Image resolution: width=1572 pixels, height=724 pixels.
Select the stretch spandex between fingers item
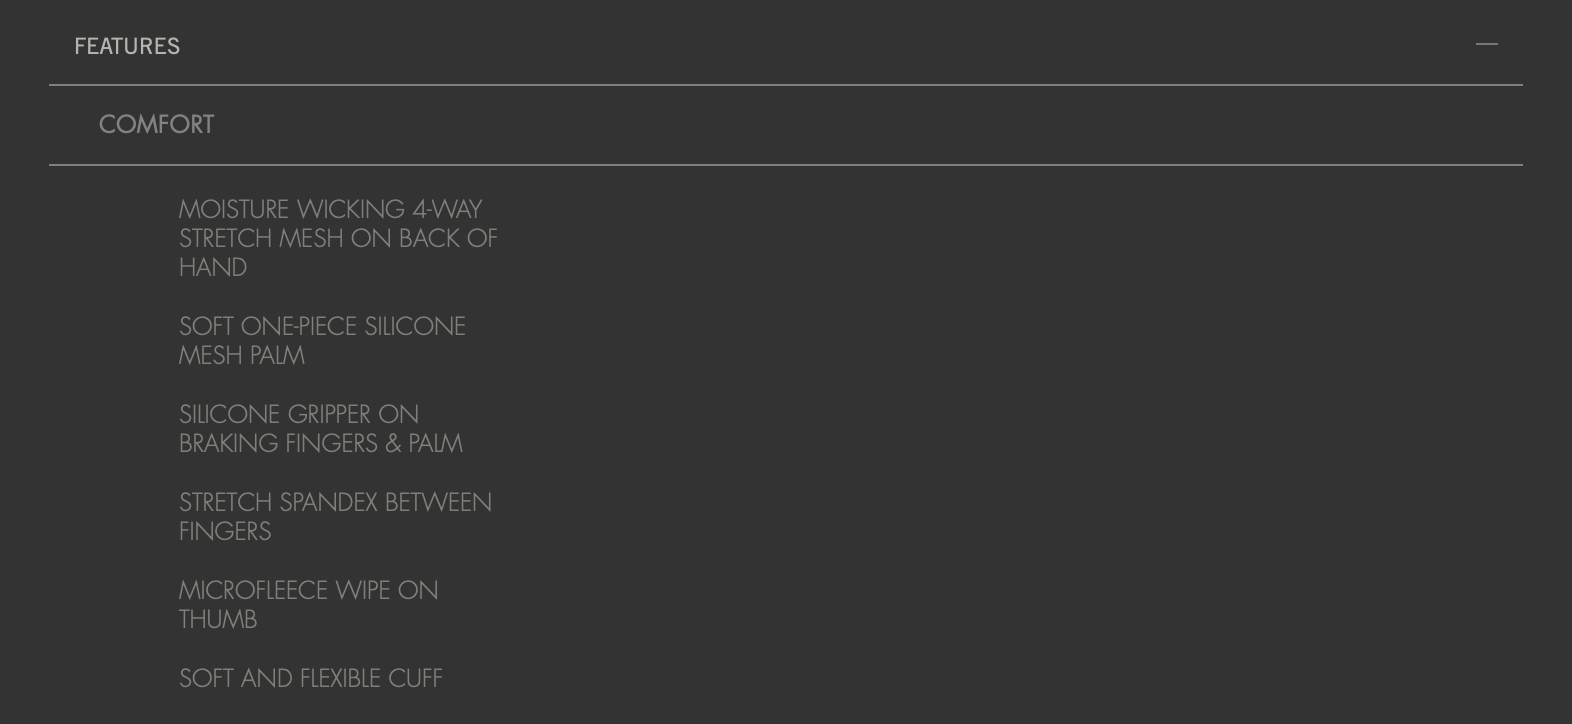click(x=335, y=517)
